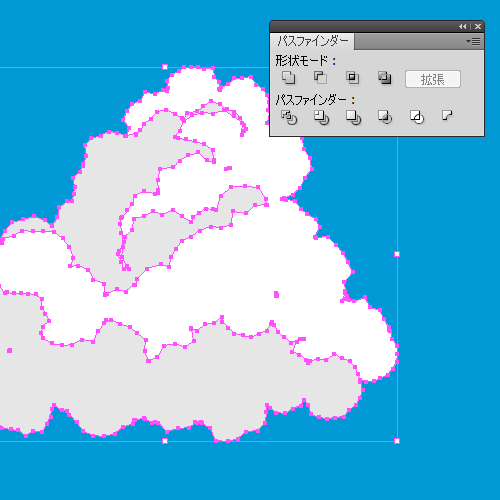Click the Minus Front shape mode icon

(320, 78)
